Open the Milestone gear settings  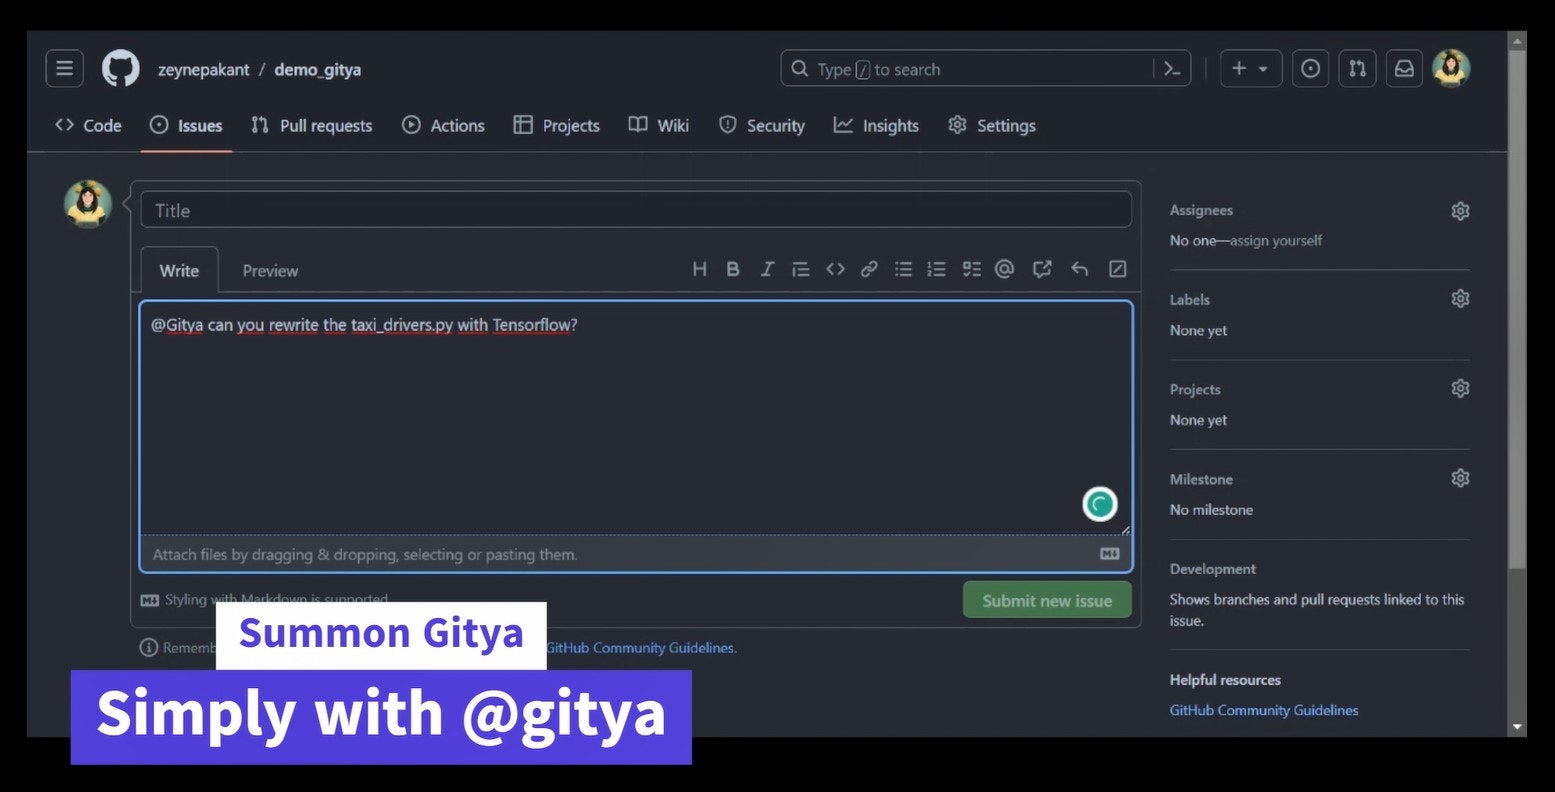coord(1460,478)
